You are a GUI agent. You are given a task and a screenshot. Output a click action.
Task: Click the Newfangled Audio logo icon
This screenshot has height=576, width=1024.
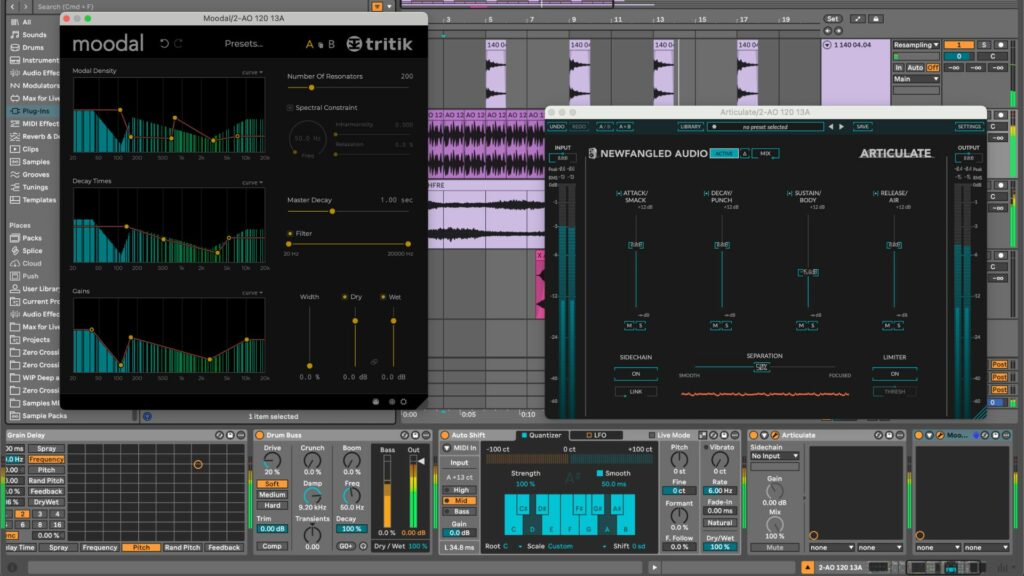pyautogui.click(x=592, y=153)
